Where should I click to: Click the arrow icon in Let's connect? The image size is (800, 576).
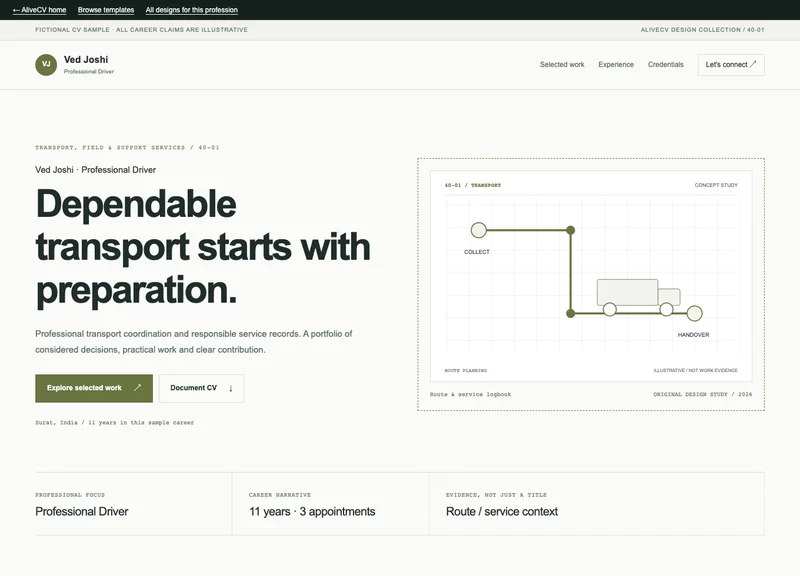pos(753,64)
